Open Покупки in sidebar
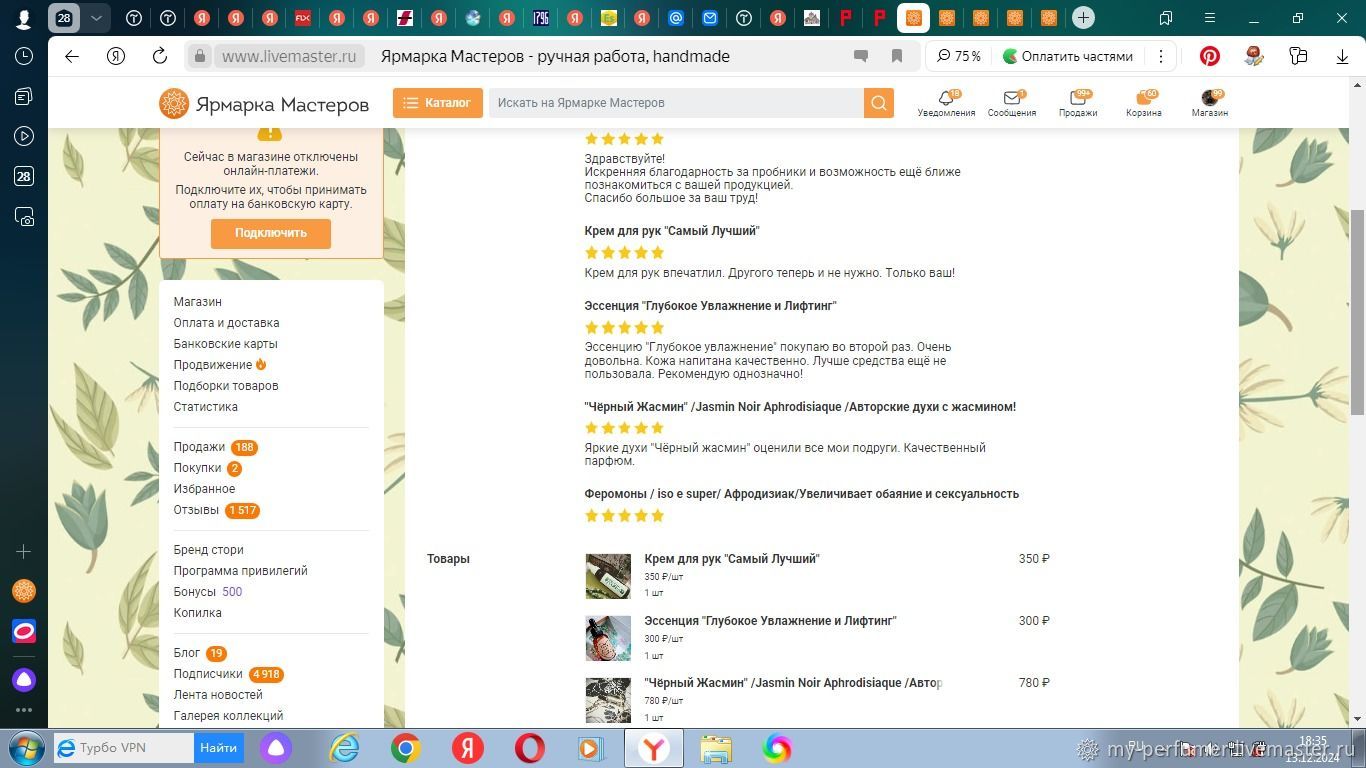 coord(207,468)
